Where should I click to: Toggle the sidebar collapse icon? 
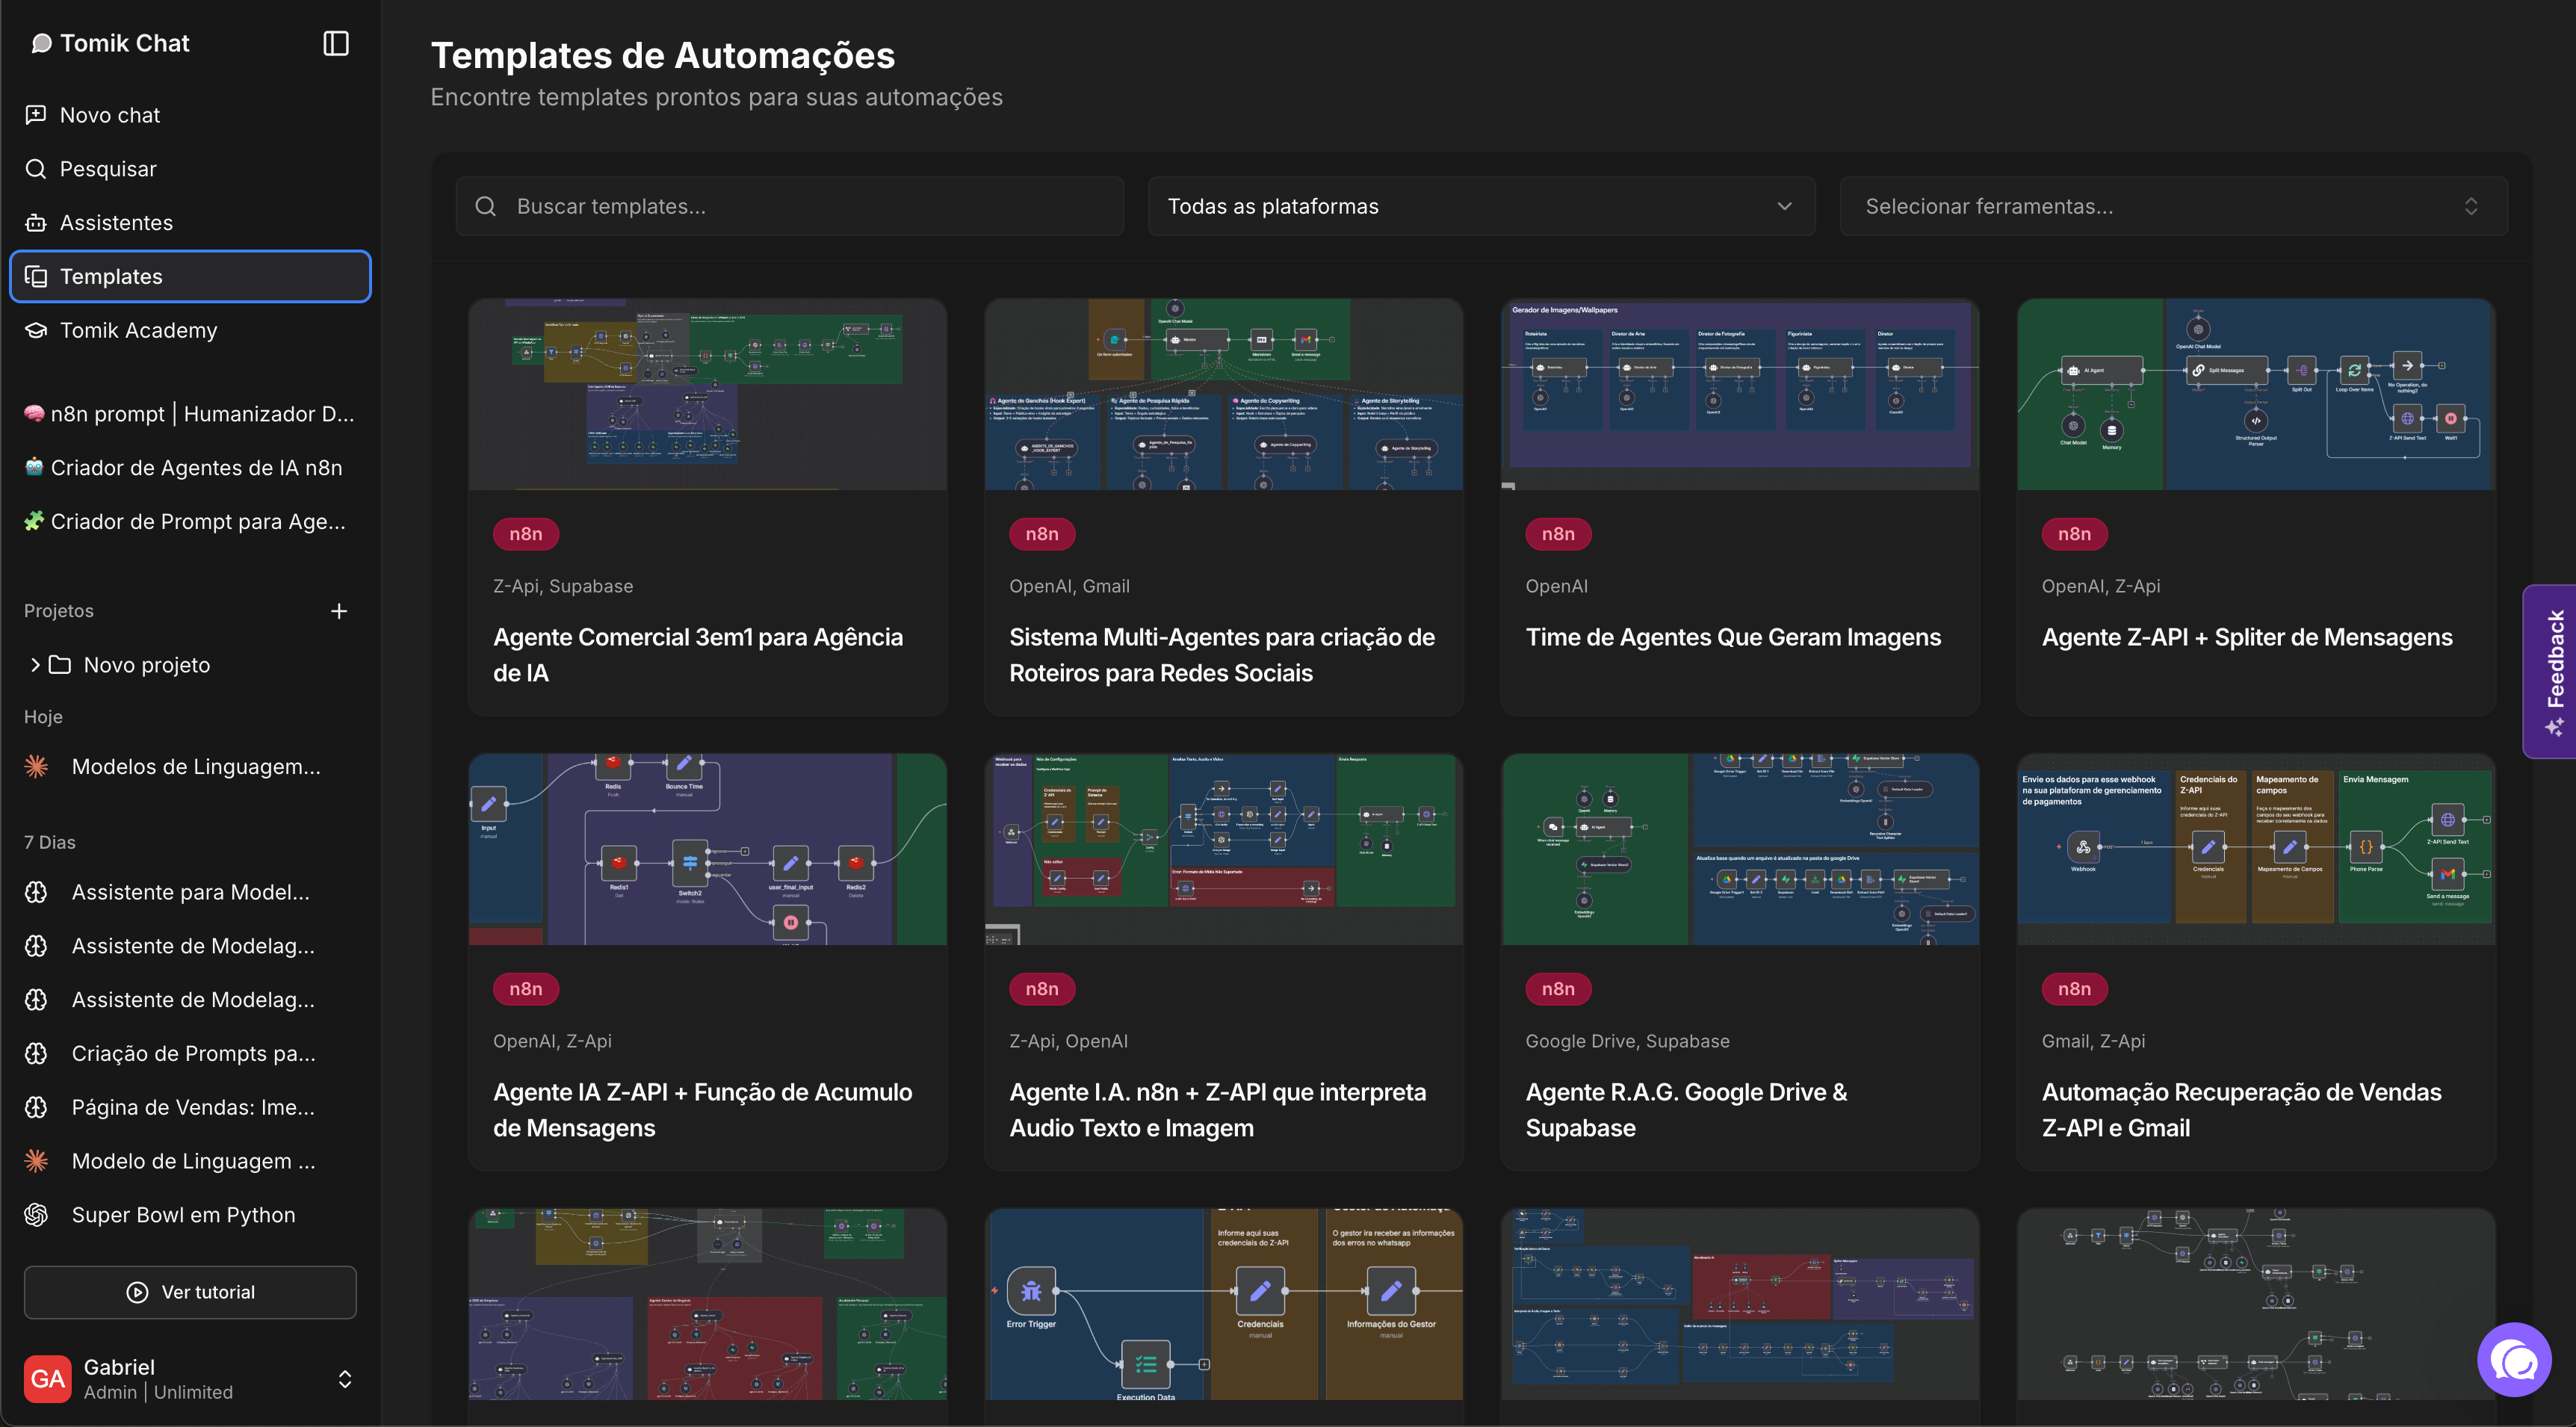pyautogui.click(x=336, y=43)
